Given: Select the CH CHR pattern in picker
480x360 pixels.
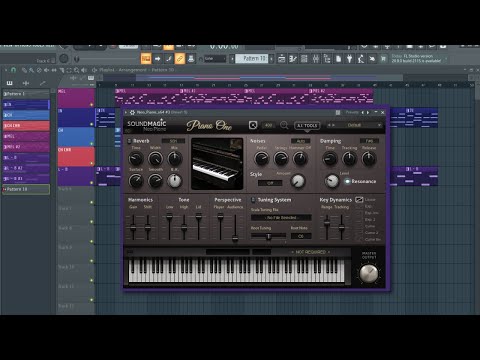Looking at the screenshot, I should coord(26,126).
